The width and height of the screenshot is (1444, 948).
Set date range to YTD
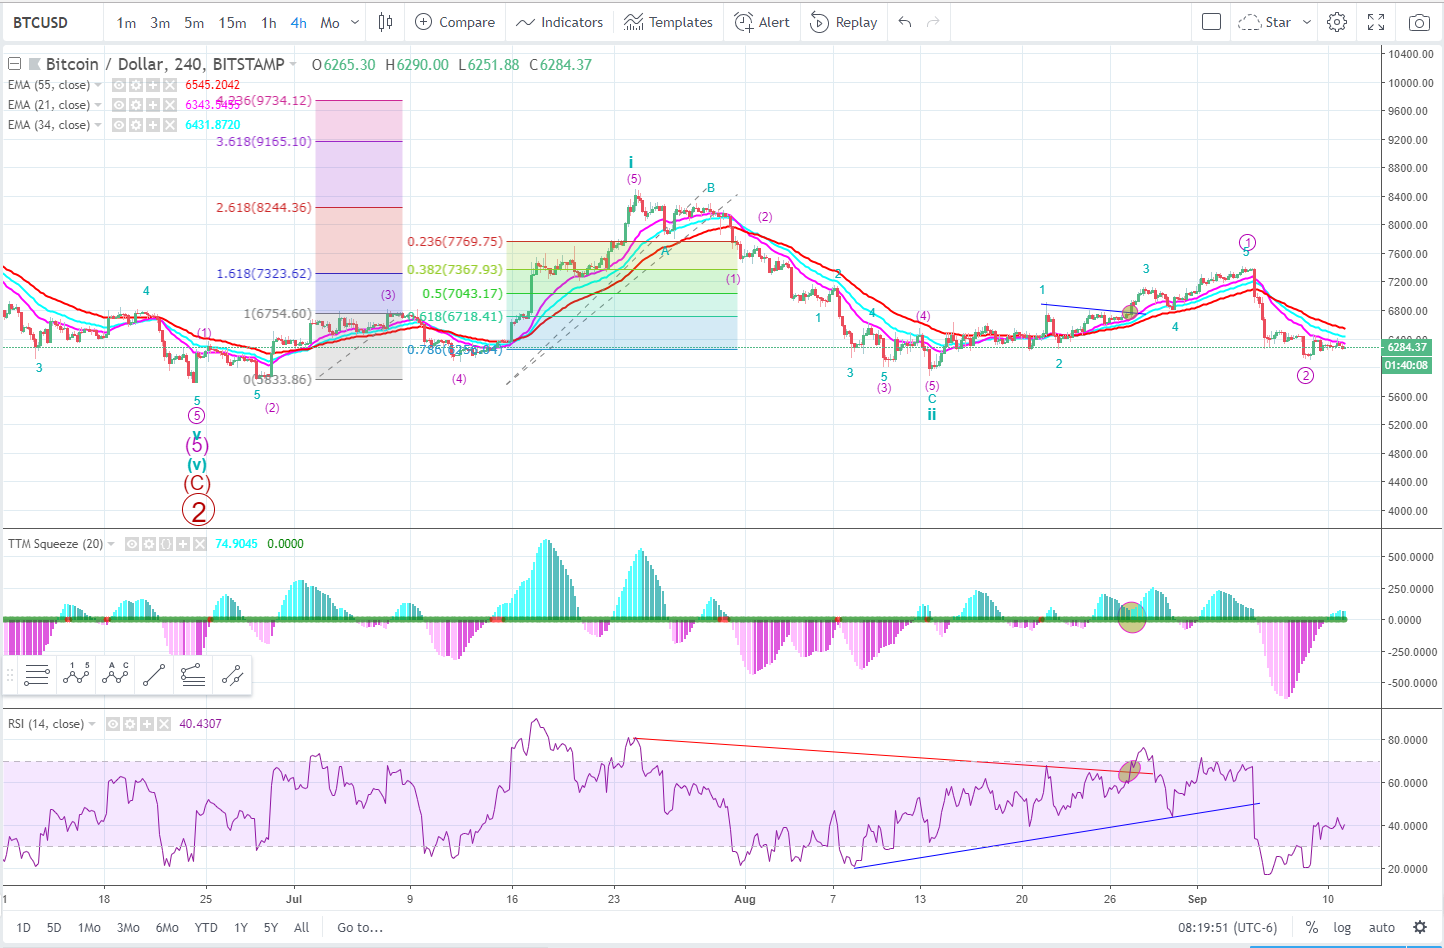[x=206, y=927]
